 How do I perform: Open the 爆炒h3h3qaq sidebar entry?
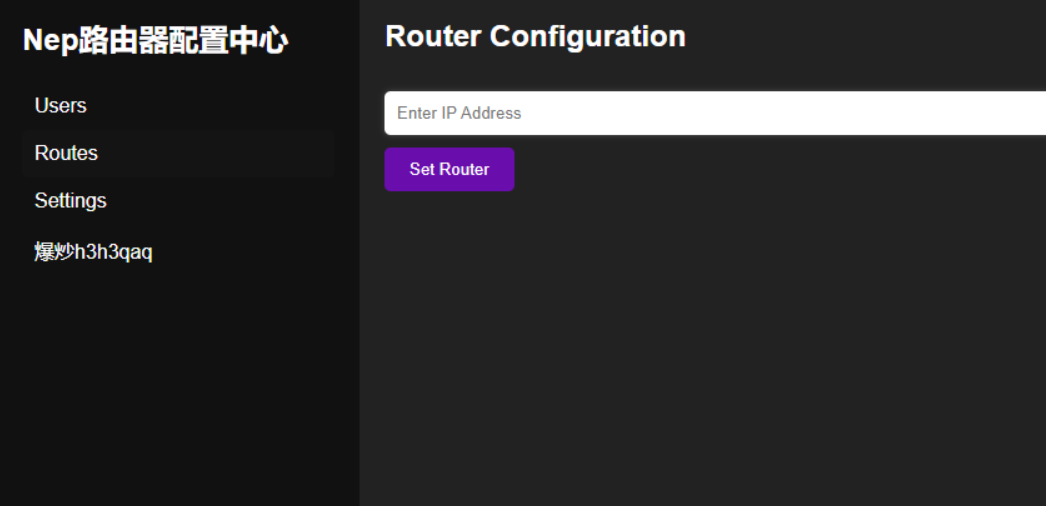point(93,252)
